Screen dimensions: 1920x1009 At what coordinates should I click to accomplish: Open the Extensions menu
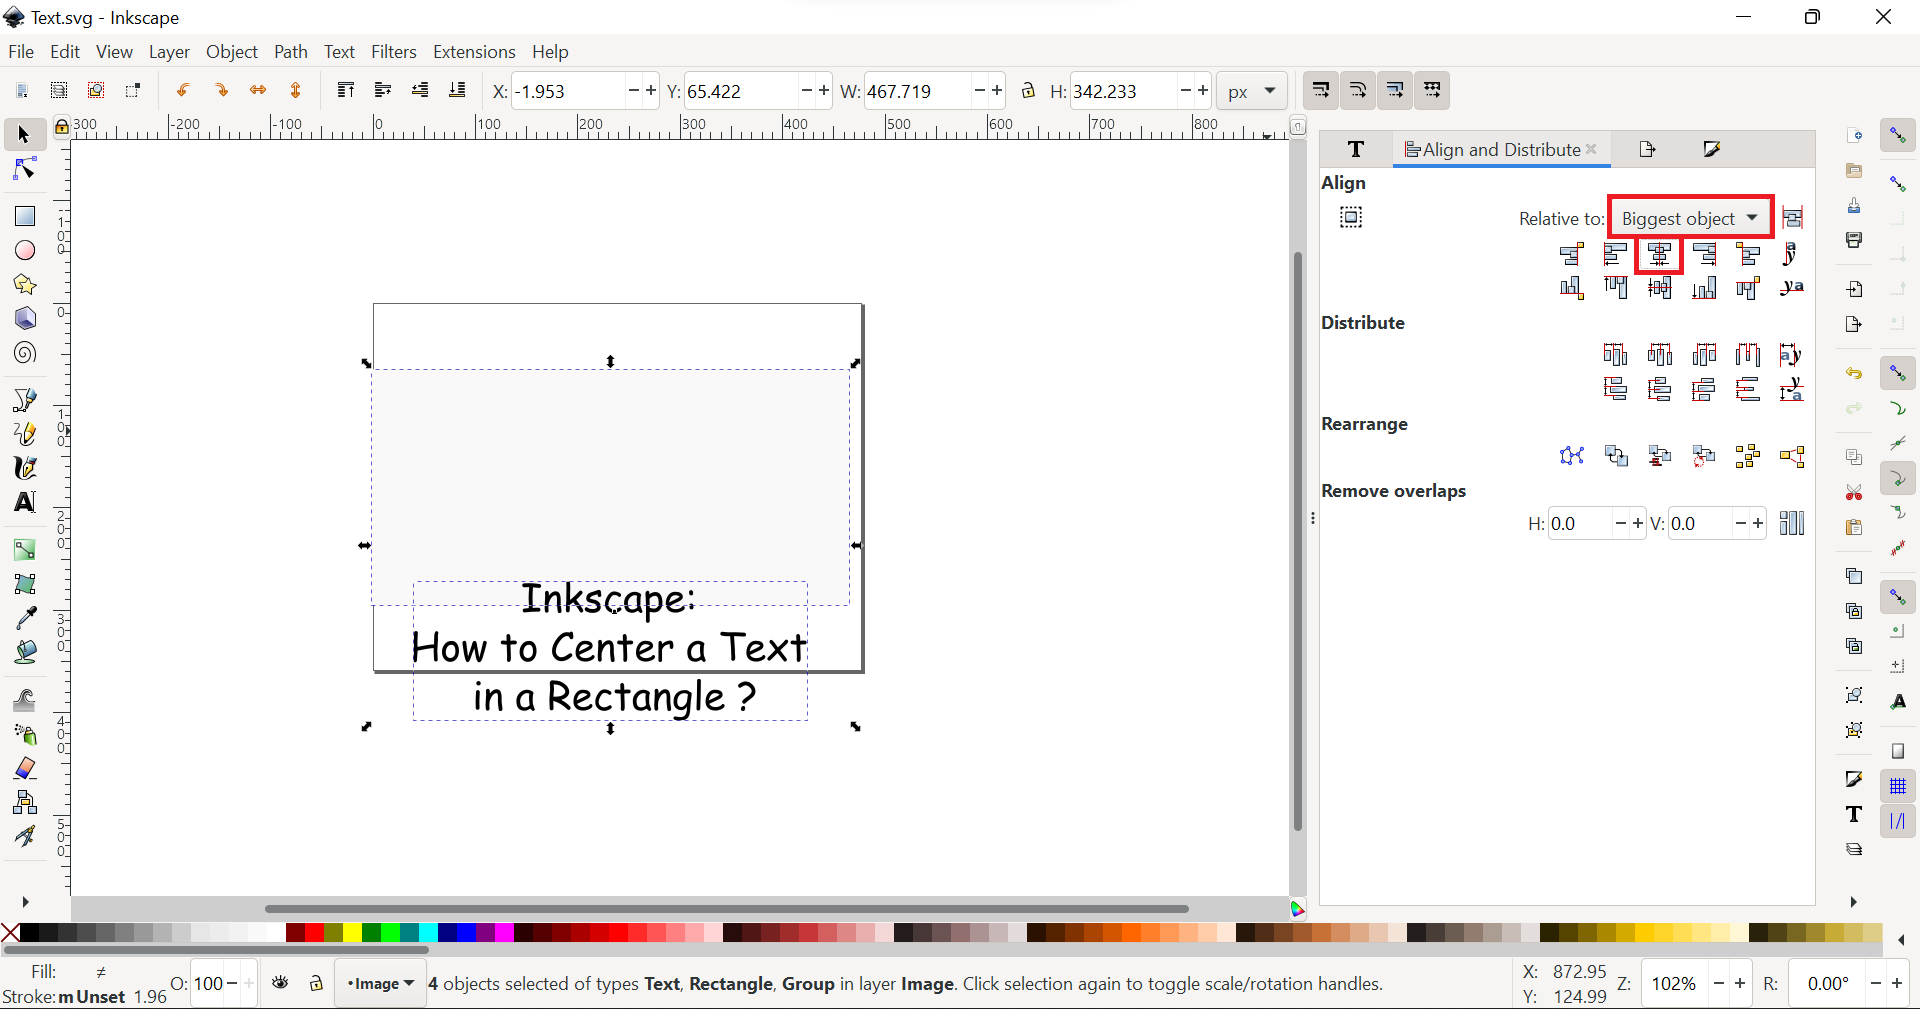[x=474, y=51]
